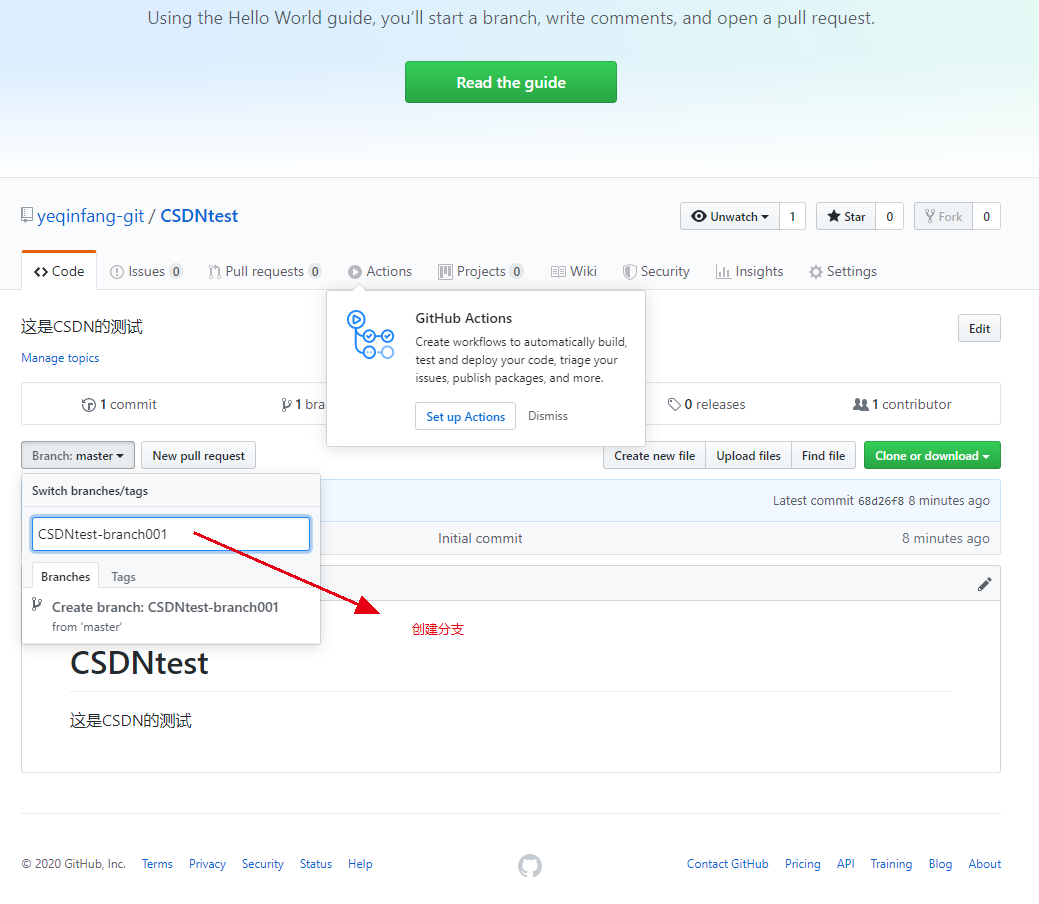Open the Blog footer link
This screenshot has width=1039, height=904.
coord(940,864)
